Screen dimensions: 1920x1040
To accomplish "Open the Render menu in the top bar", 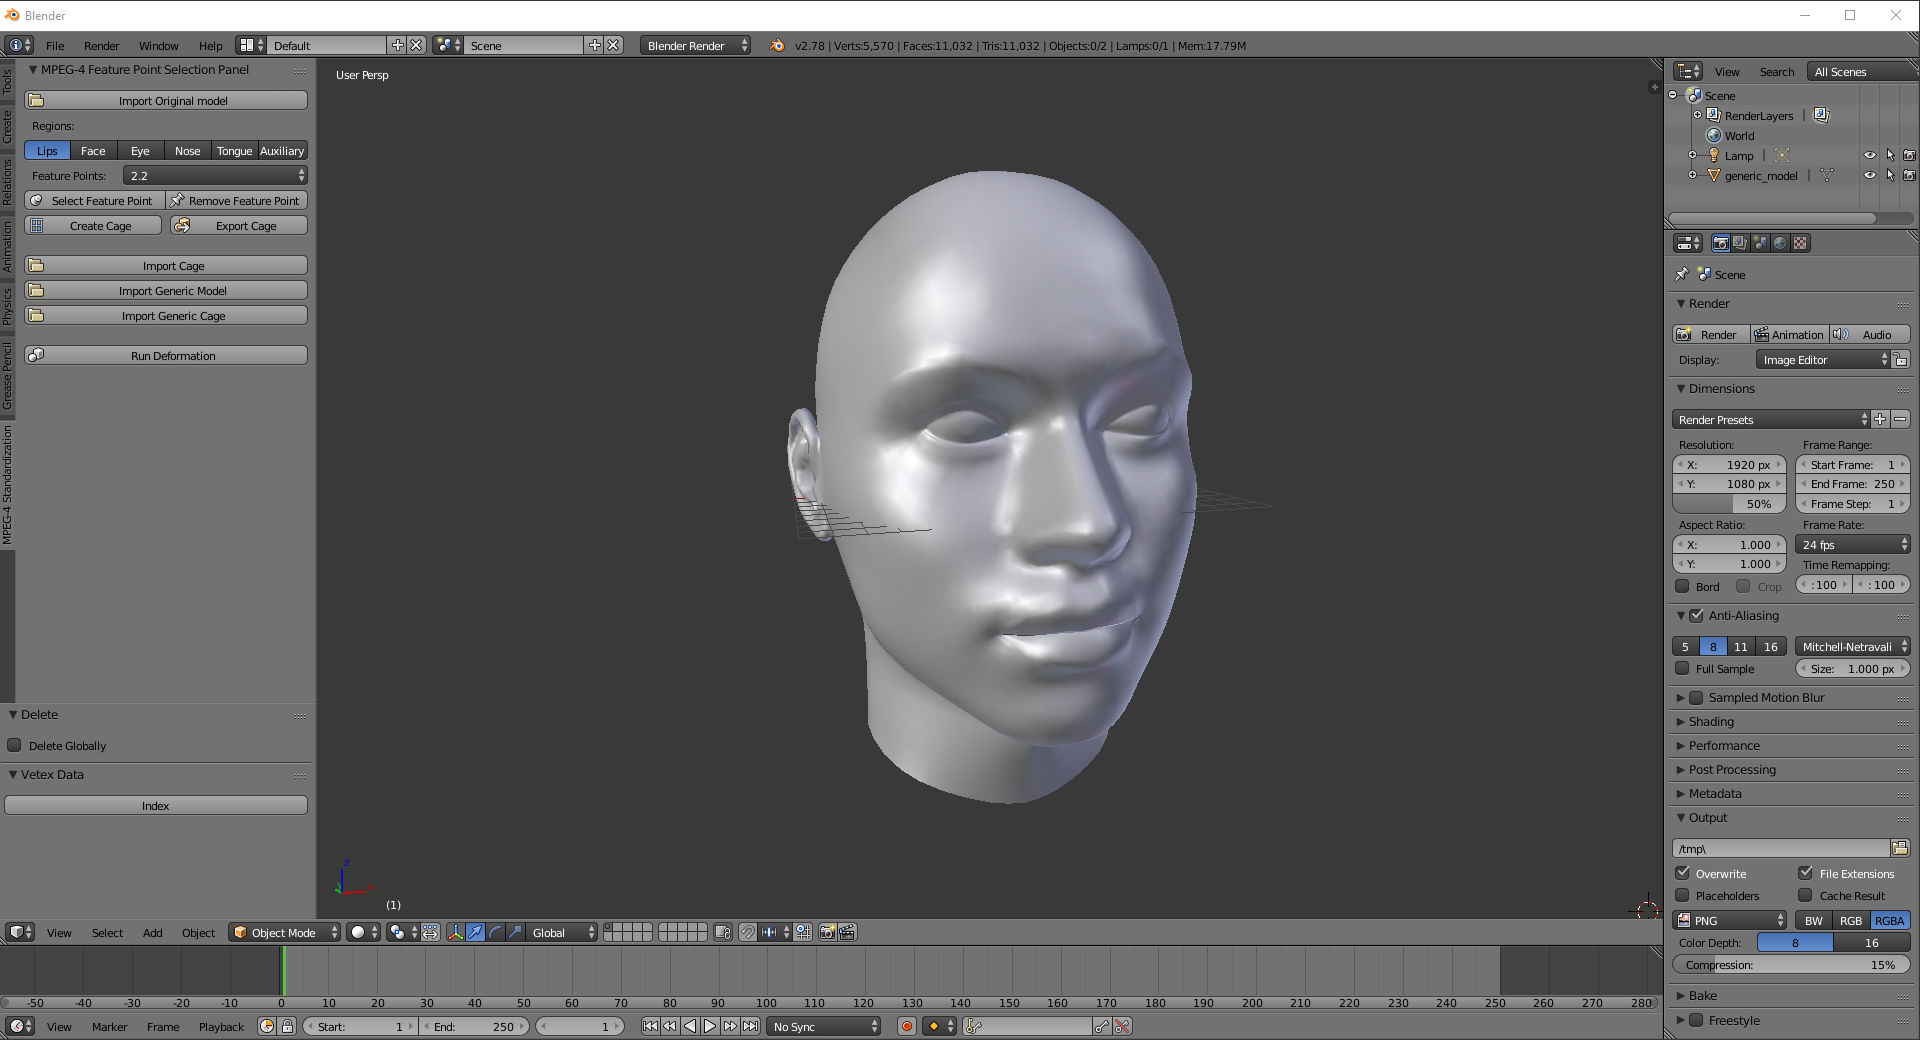I will 101,46.
